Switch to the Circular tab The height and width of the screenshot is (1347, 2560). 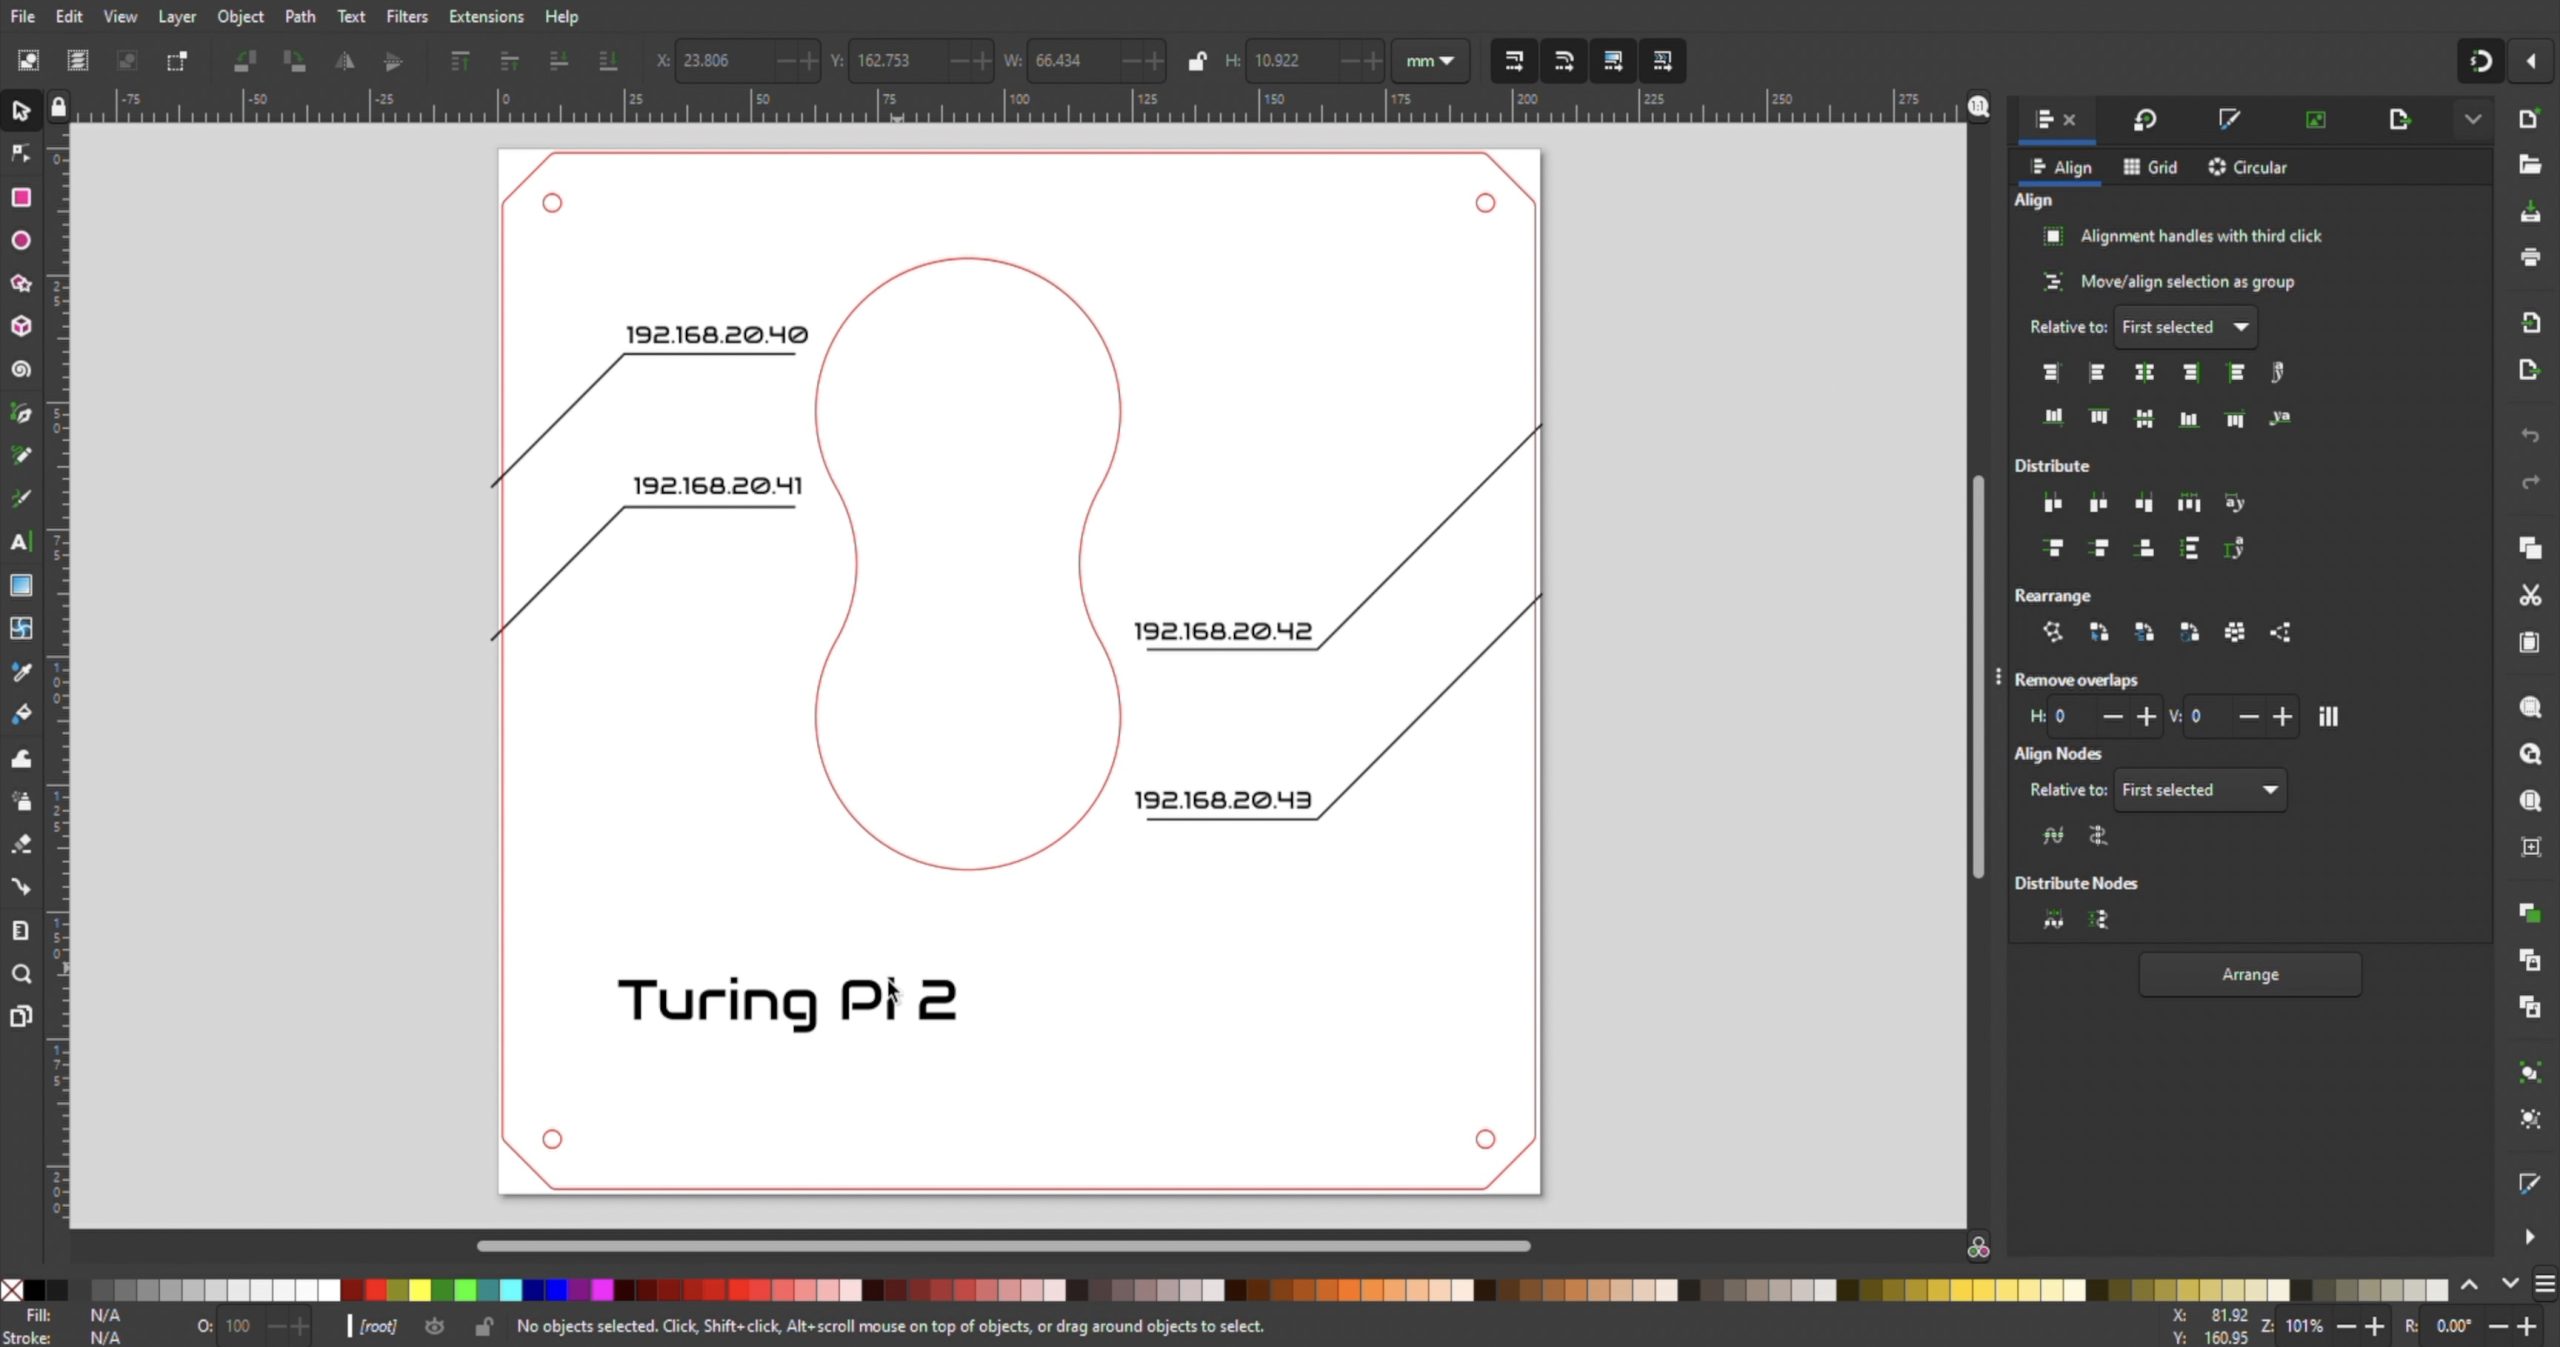tap(2247, 167)
